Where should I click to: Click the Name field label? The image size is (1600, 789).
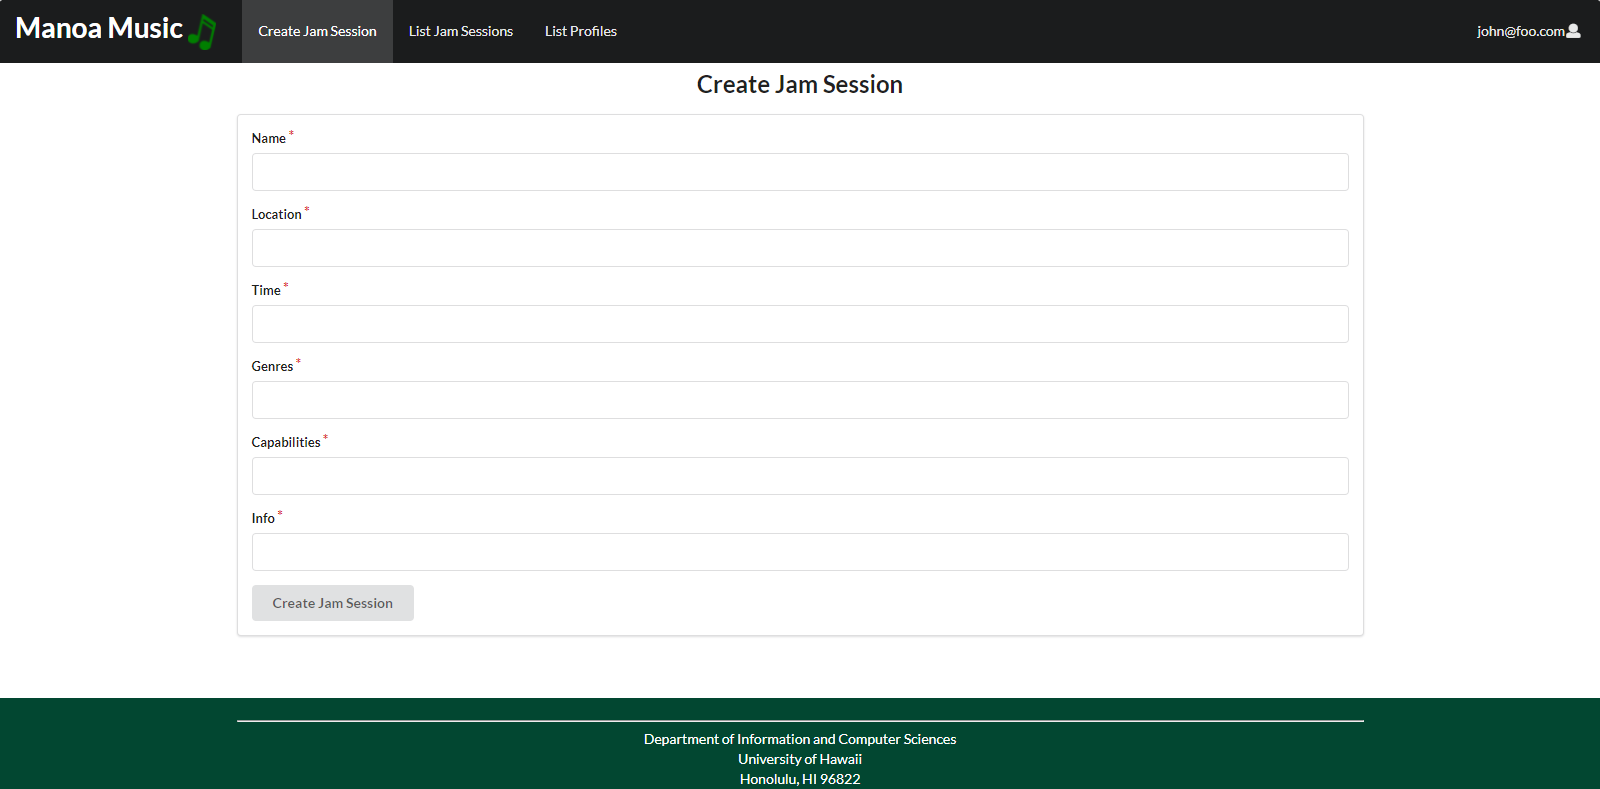(269, 138)
